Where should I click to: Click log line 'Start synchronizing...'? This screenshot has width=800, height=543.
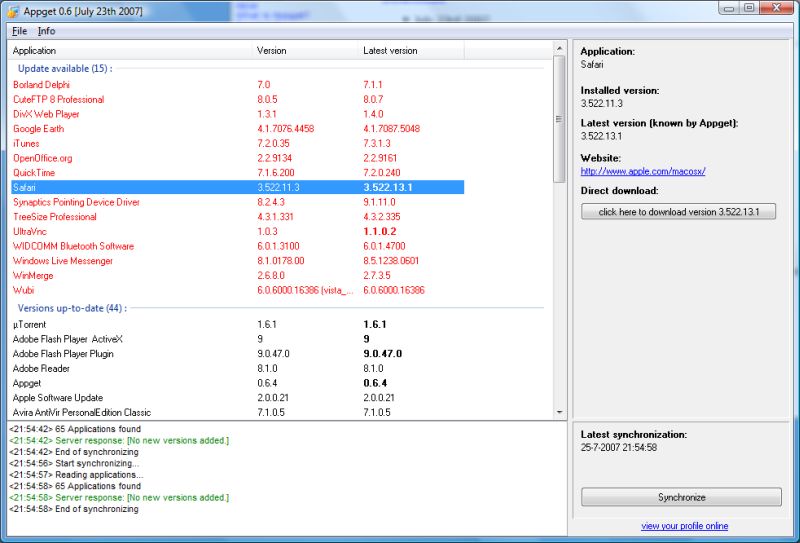point(74,463)
